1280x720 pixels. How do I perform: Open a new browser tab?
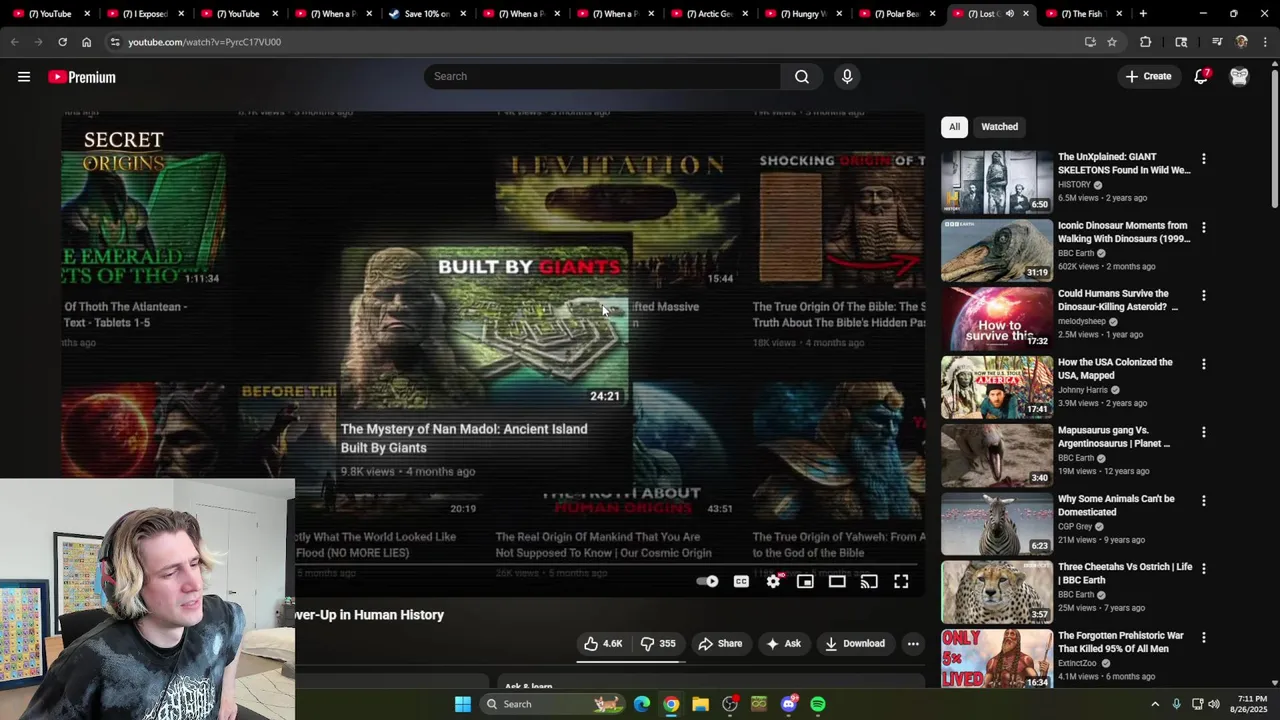[1143, 14]
